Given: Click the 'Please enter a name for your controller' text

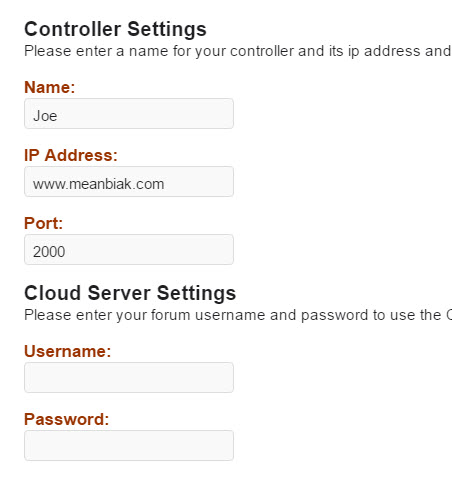Looking at the screenshot, I should coord(159,52).
